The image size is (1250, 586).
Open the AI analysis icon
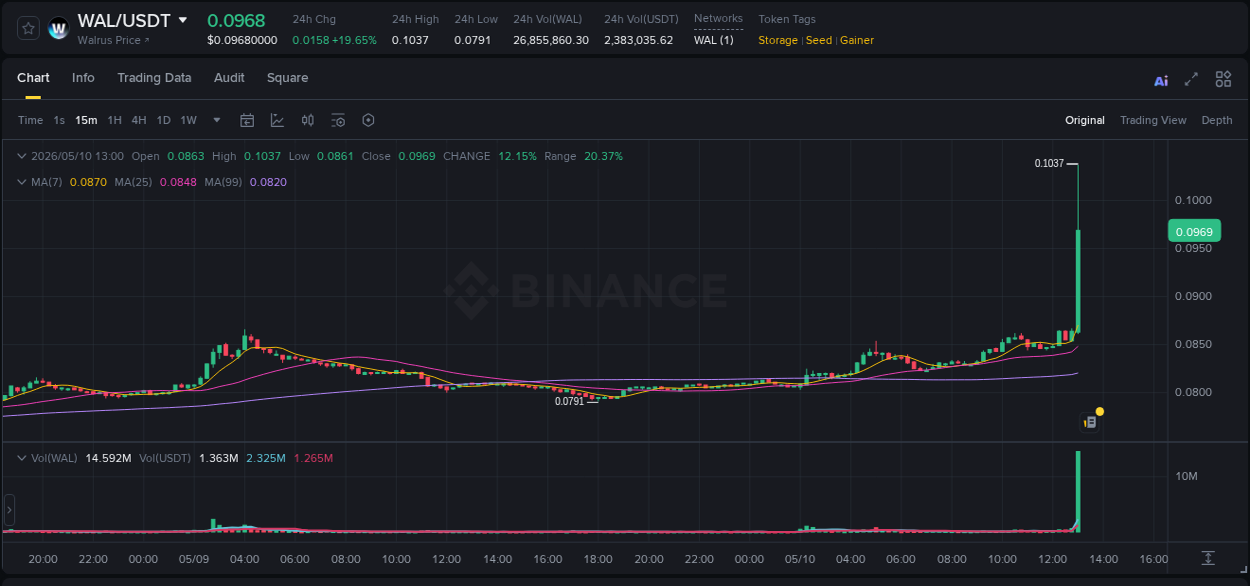(1161, 80)
